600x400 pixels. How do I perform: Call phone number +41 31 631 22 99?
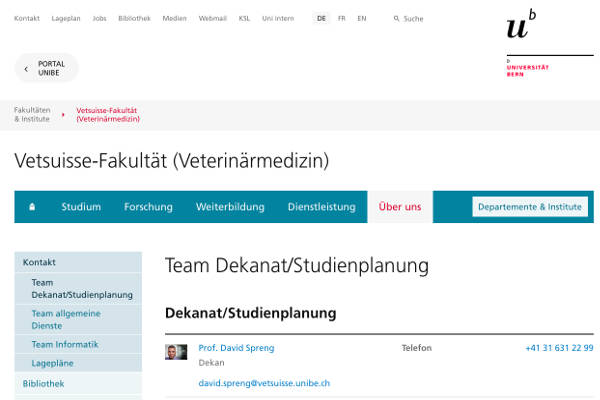559,348
